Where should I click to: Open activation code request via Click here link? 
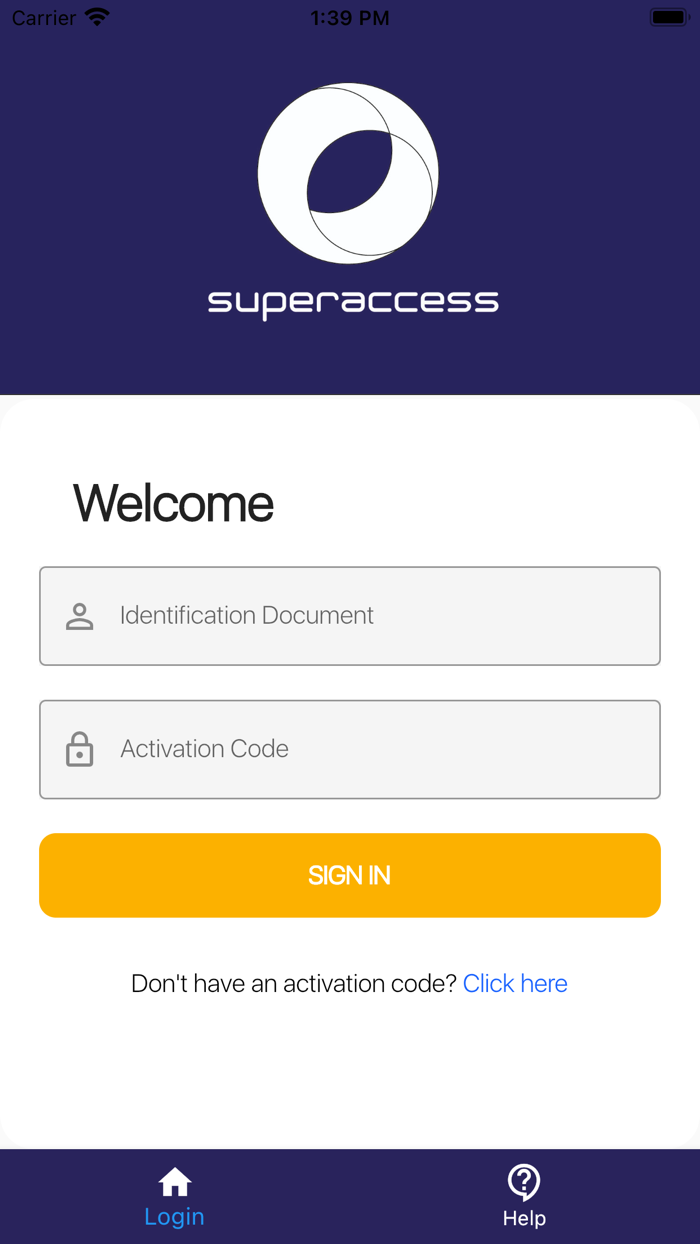pos(515,983)
